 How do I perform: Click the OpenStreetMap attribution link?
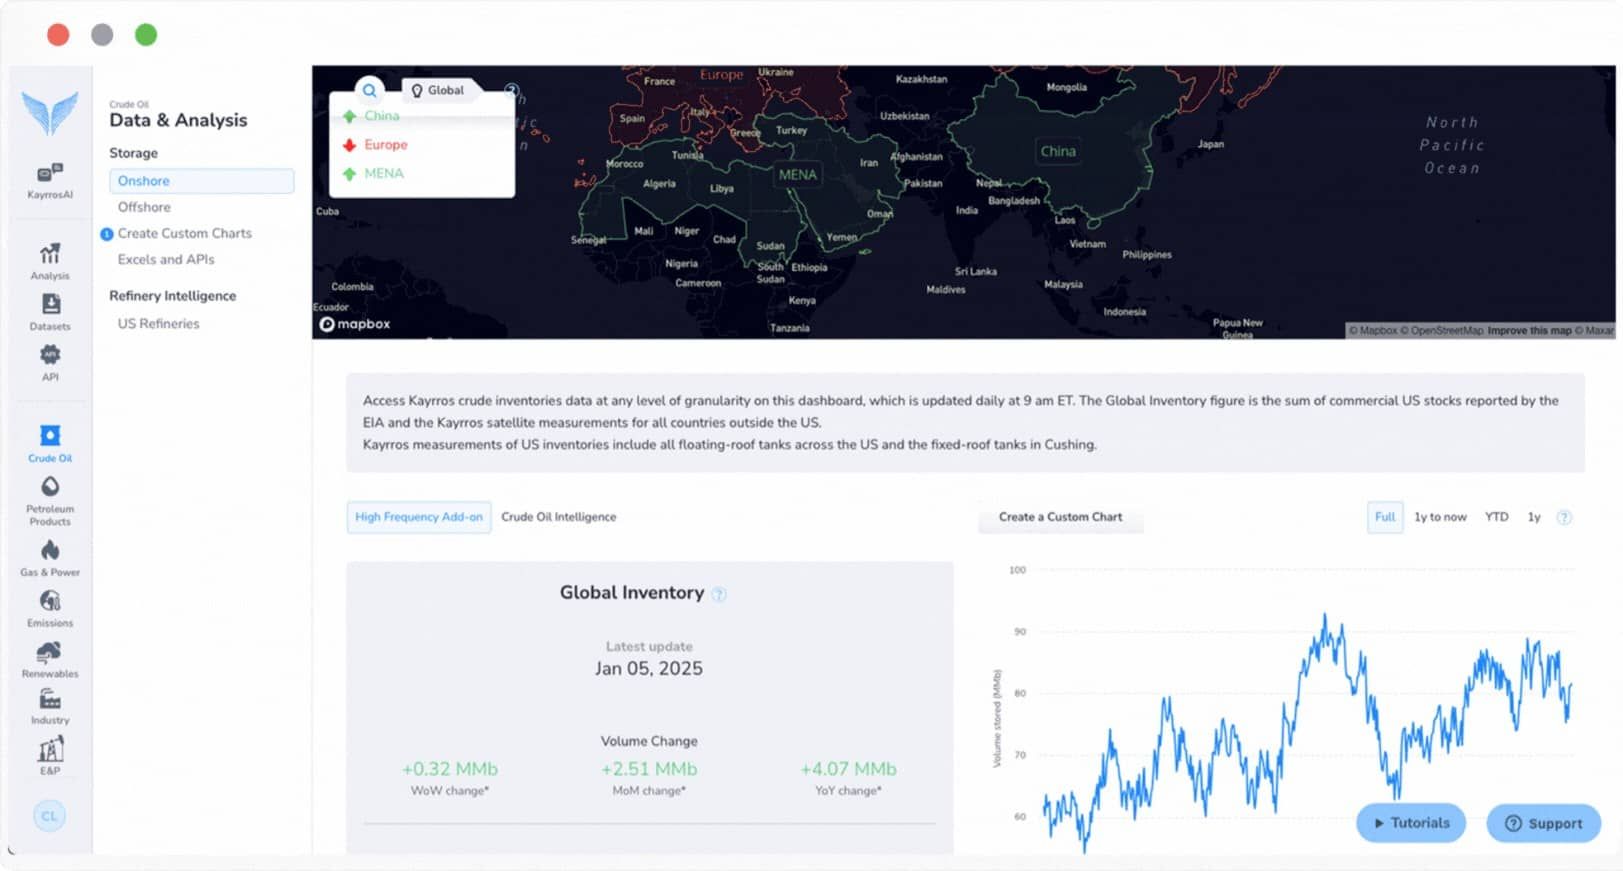[x=1441, y=330]
